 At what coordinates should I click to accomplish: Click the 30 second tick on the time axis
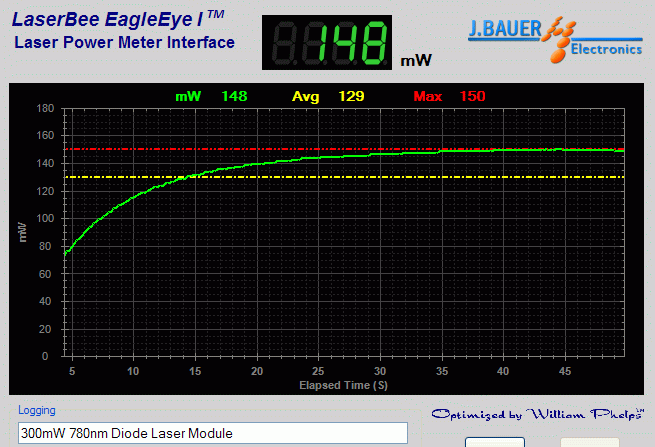click(x=380, y=371)
